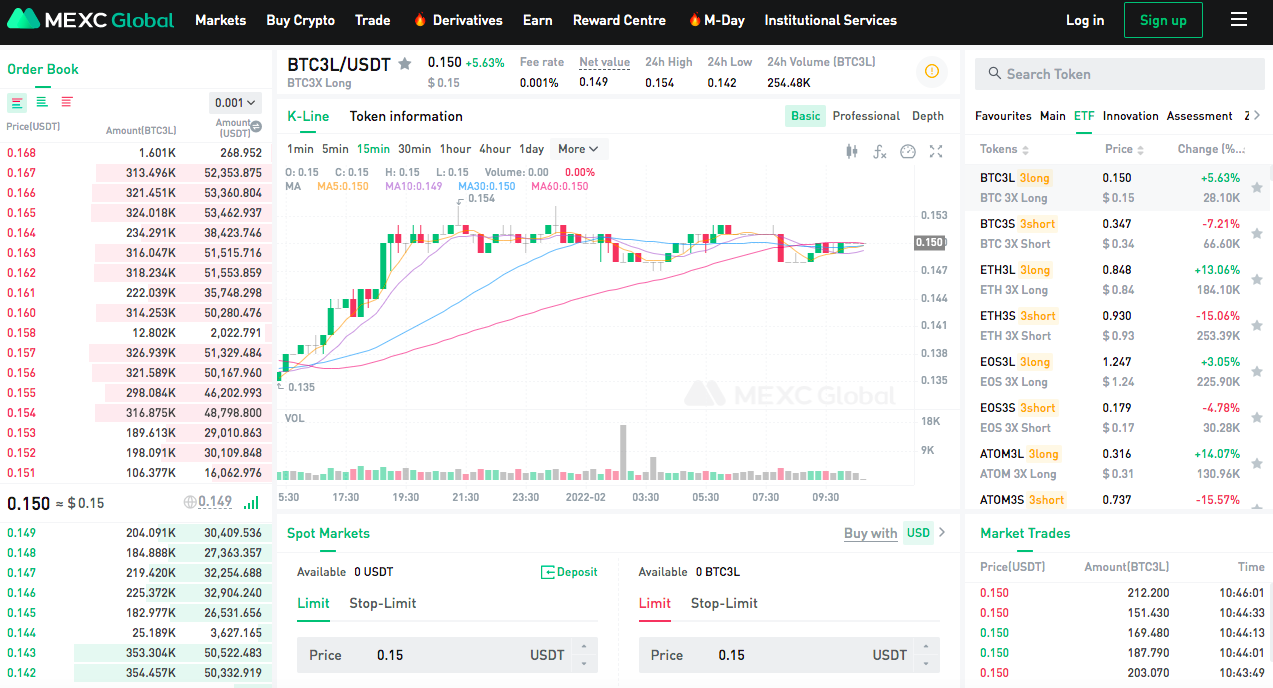Open Institutional Services

pyautogui.click(x=830, y=20)
